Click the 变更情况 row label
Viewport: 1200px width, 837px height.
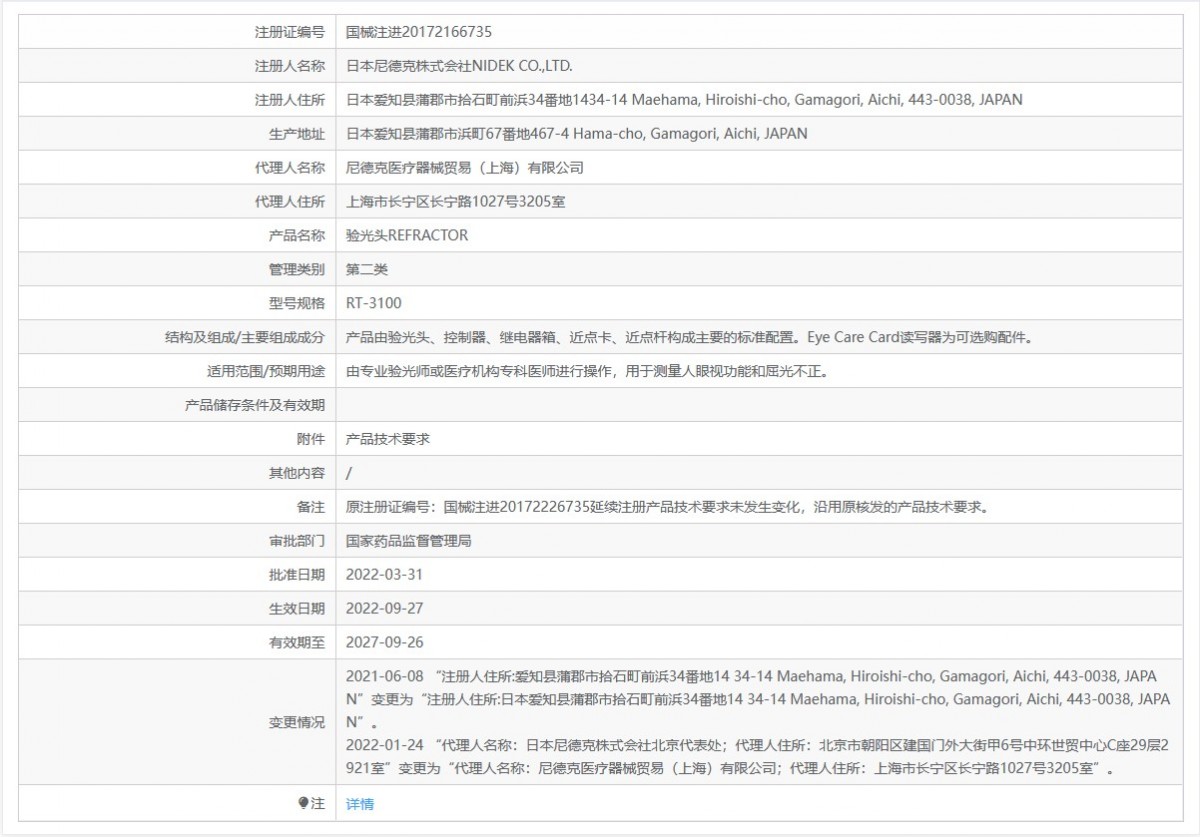(x=297, y=722)
